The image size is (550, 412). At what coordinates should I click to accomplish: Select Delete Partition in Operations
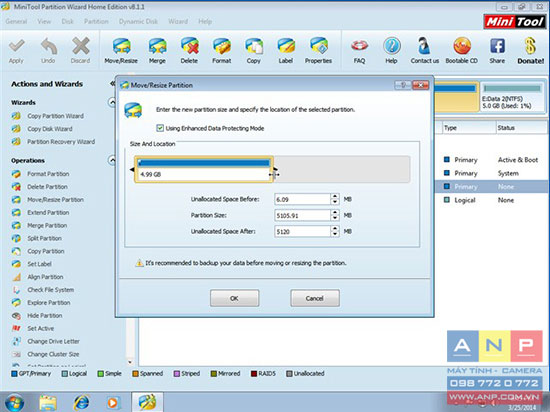tap(47, 187)
